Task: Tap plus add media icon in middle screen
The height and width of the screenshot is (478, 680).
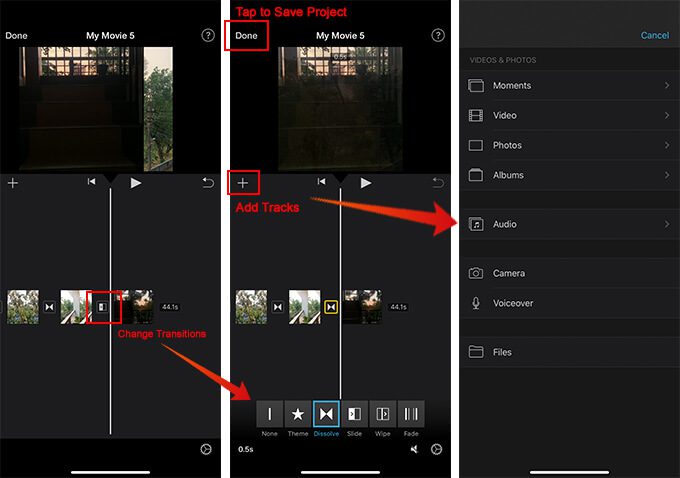Action: point(243,183)
